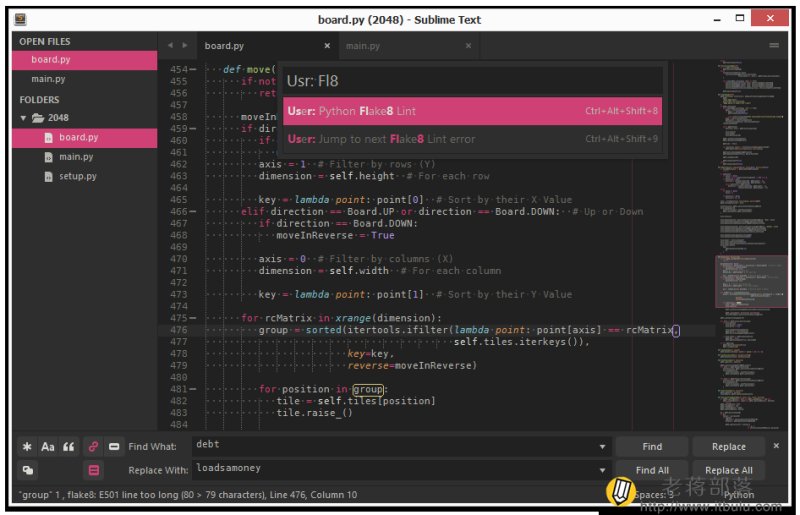The image size is (800, 515).
Task: Fold code at line 466
Action: point(193,211)
